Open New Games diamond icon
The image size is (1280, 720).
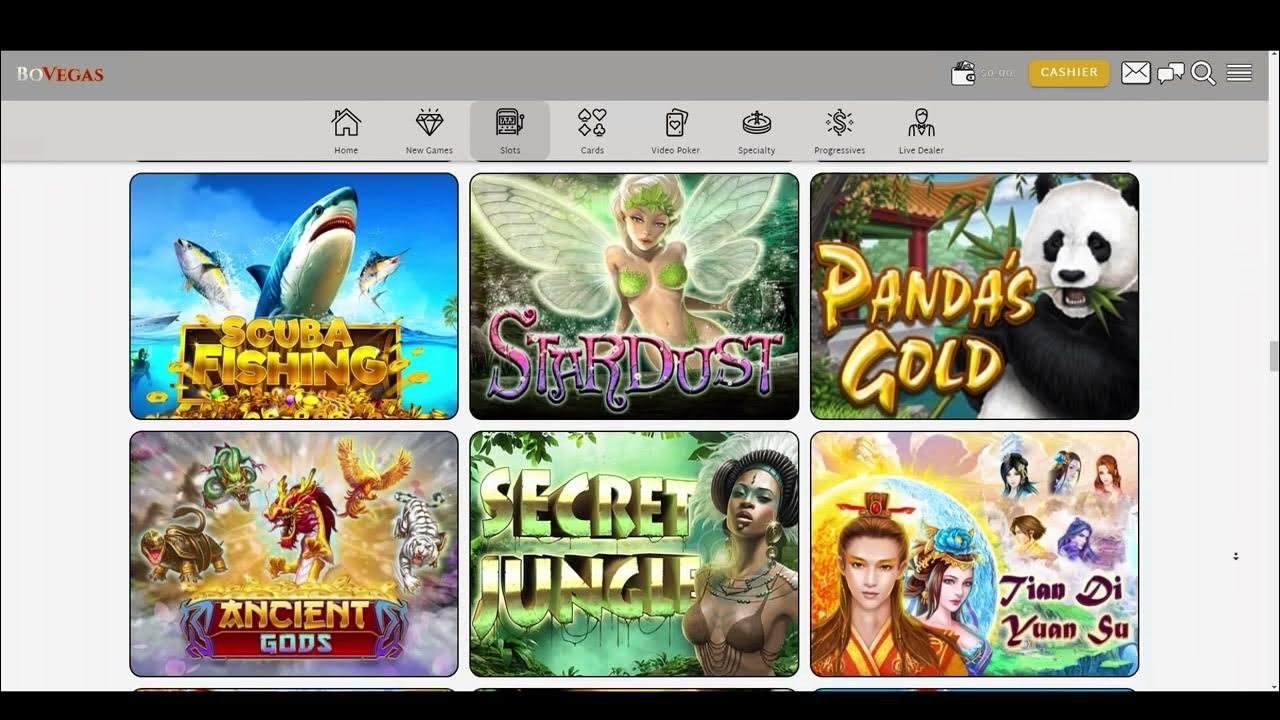tap(430, 123)
